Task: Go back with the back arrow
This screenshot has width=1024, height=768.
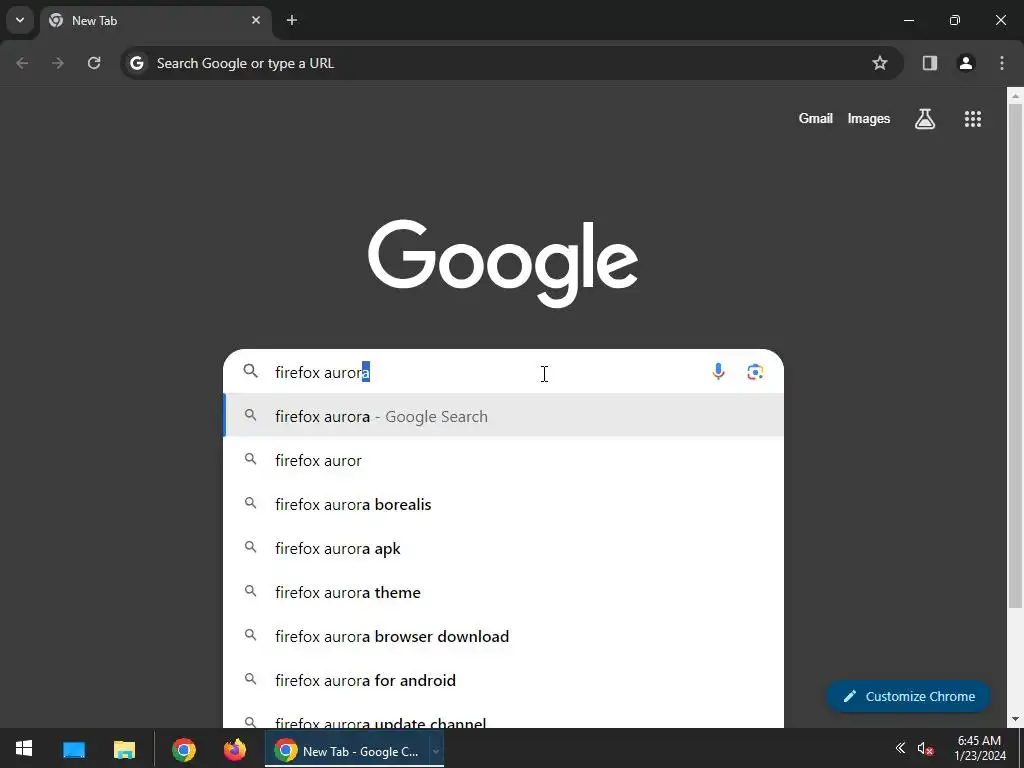Action: coord(22,63)
